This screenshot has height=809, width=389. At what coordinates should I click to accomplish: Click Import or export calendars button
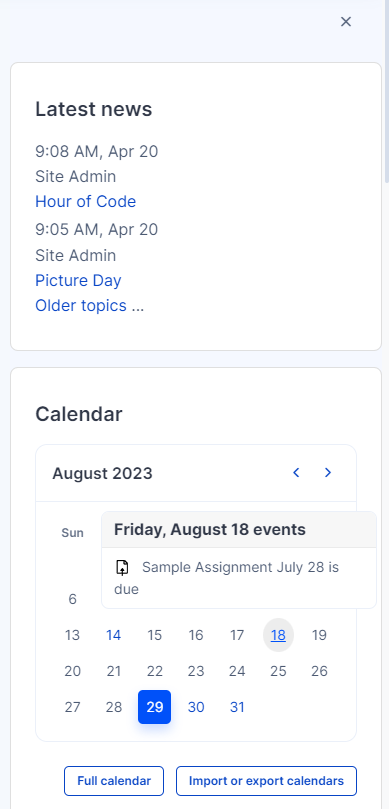click(x=266, y=781)
